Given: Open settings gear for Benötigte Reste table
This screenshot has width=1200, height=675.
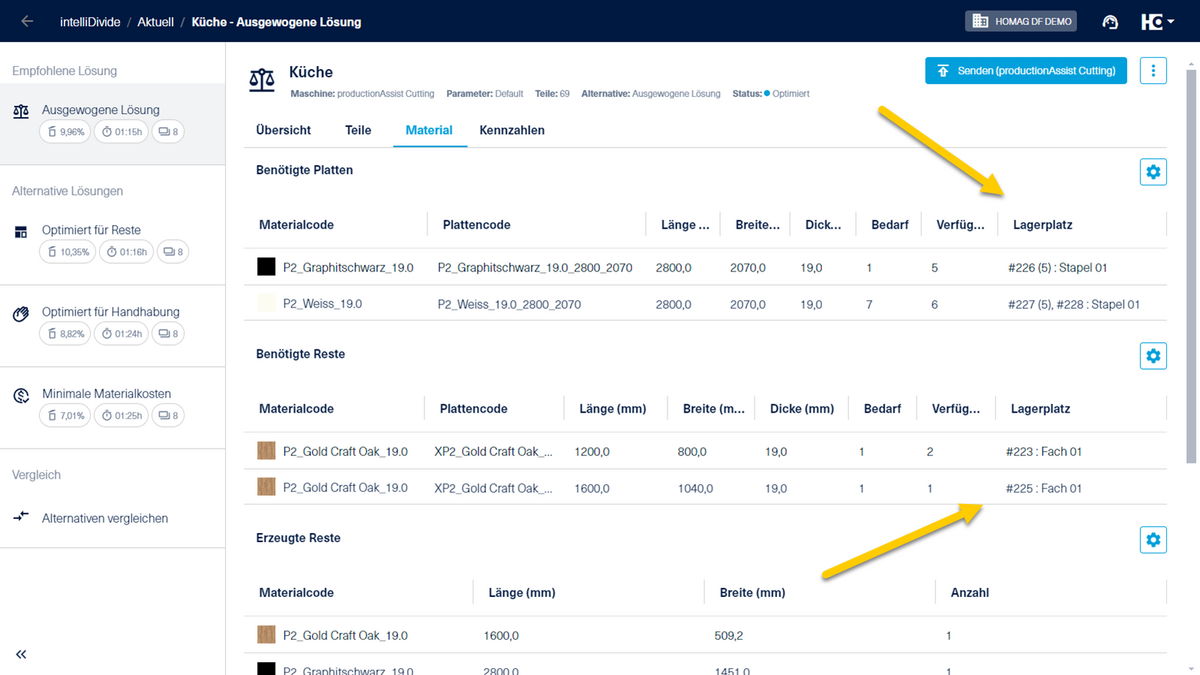Looking at the screenshot, I should click(1153, 355).
